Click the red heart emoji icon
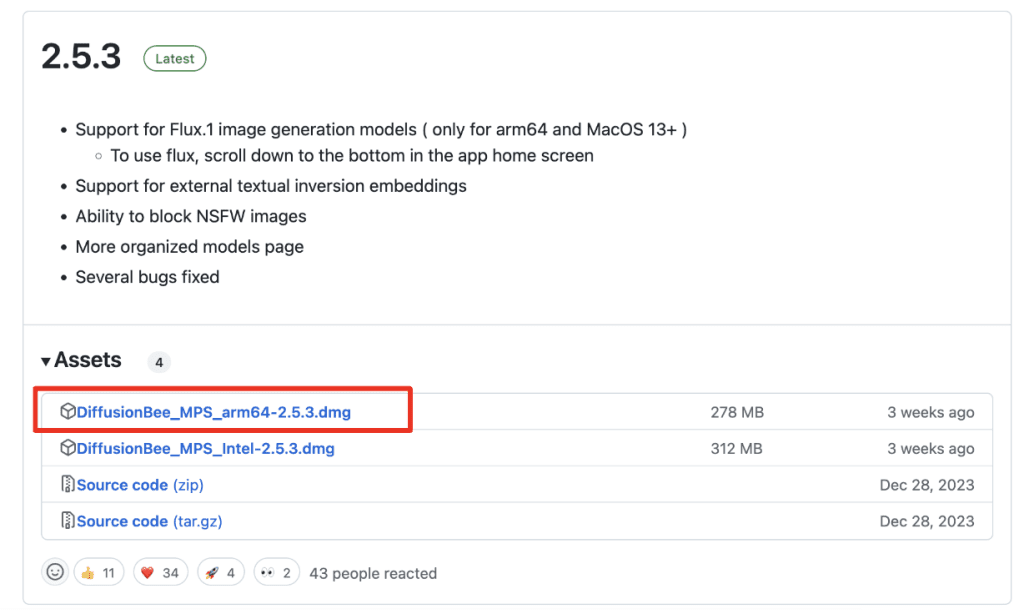This screenshot has width=1024, height=614. pos(147,573)
